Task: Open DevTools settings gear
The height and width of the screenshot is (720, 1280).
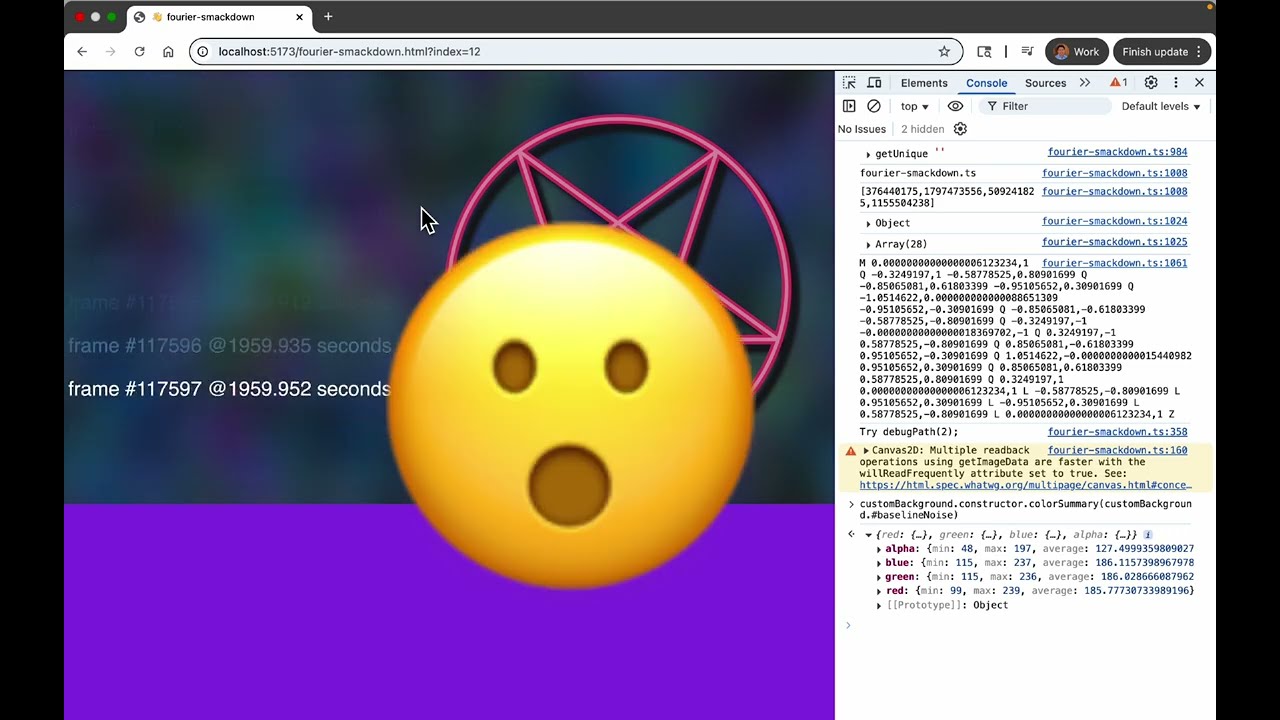Action: click(x=1151, y=83)
